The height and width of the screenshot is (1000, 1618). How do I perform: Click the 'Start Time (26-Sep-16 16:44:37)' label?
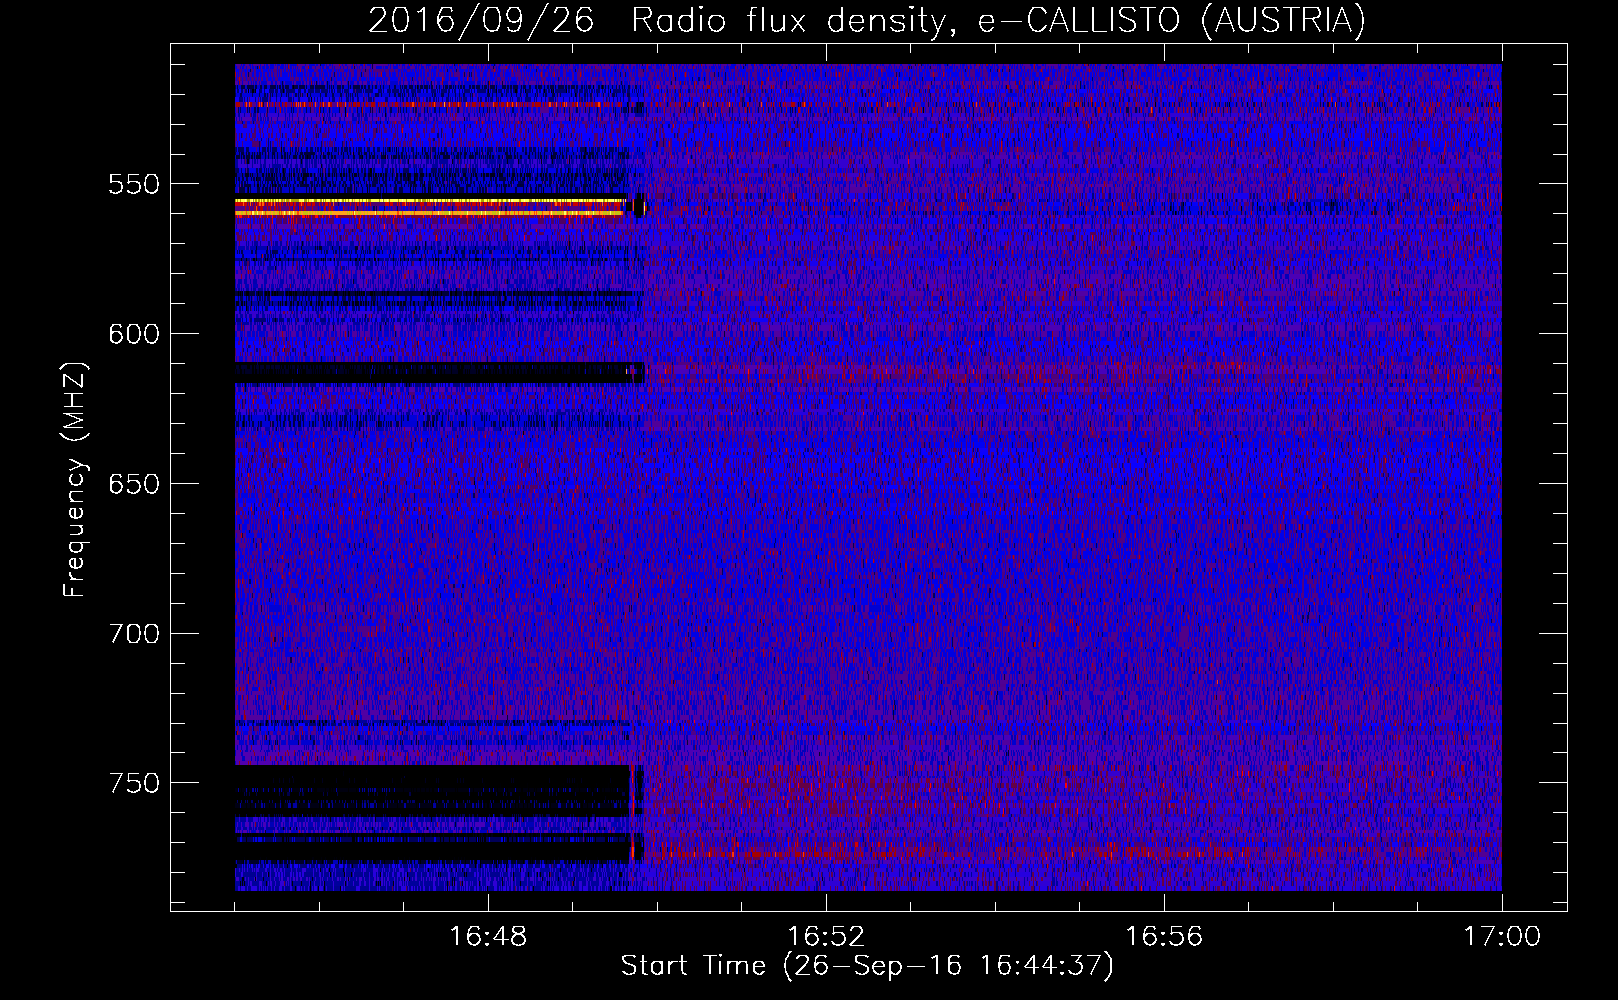(x=867, y=966)
